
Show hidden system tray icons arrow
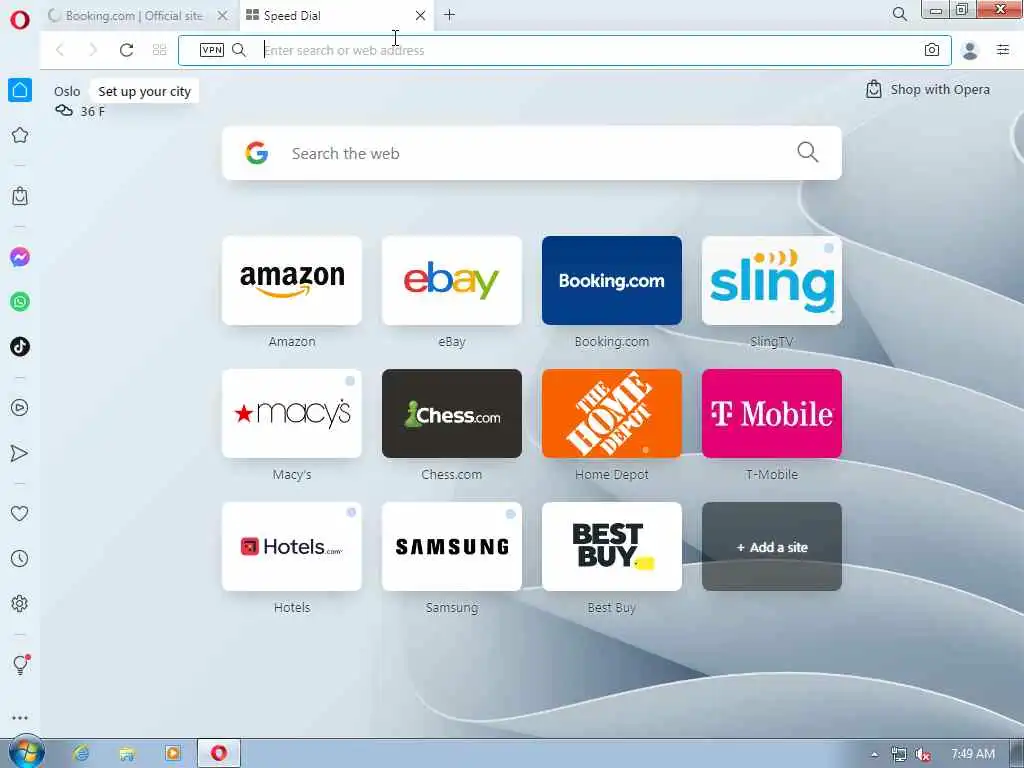[x=874, y=755]
